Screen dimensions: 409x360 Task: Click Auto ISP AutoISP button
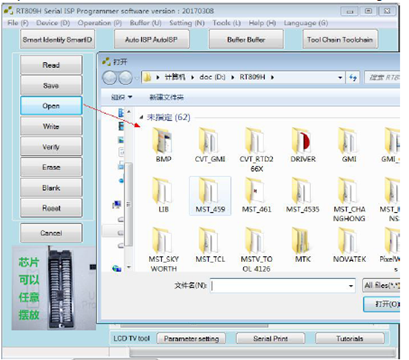click(152, 39)
